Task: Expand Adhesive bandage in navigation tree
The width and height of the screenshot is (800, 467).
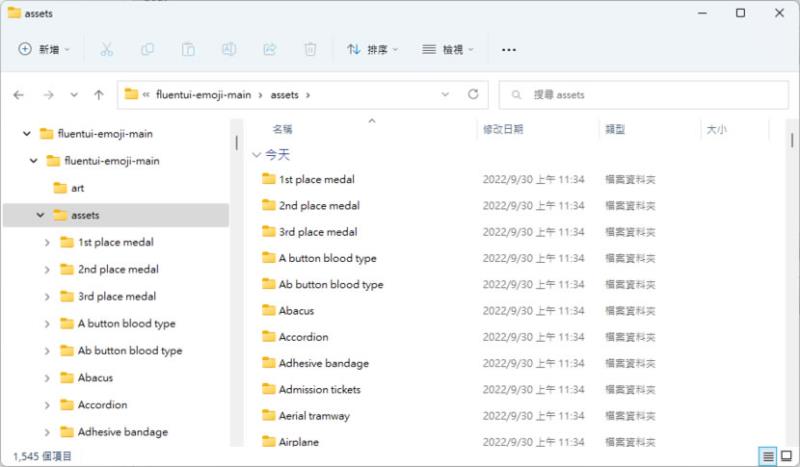Action: pyautogui.click(x=47, y=432)
